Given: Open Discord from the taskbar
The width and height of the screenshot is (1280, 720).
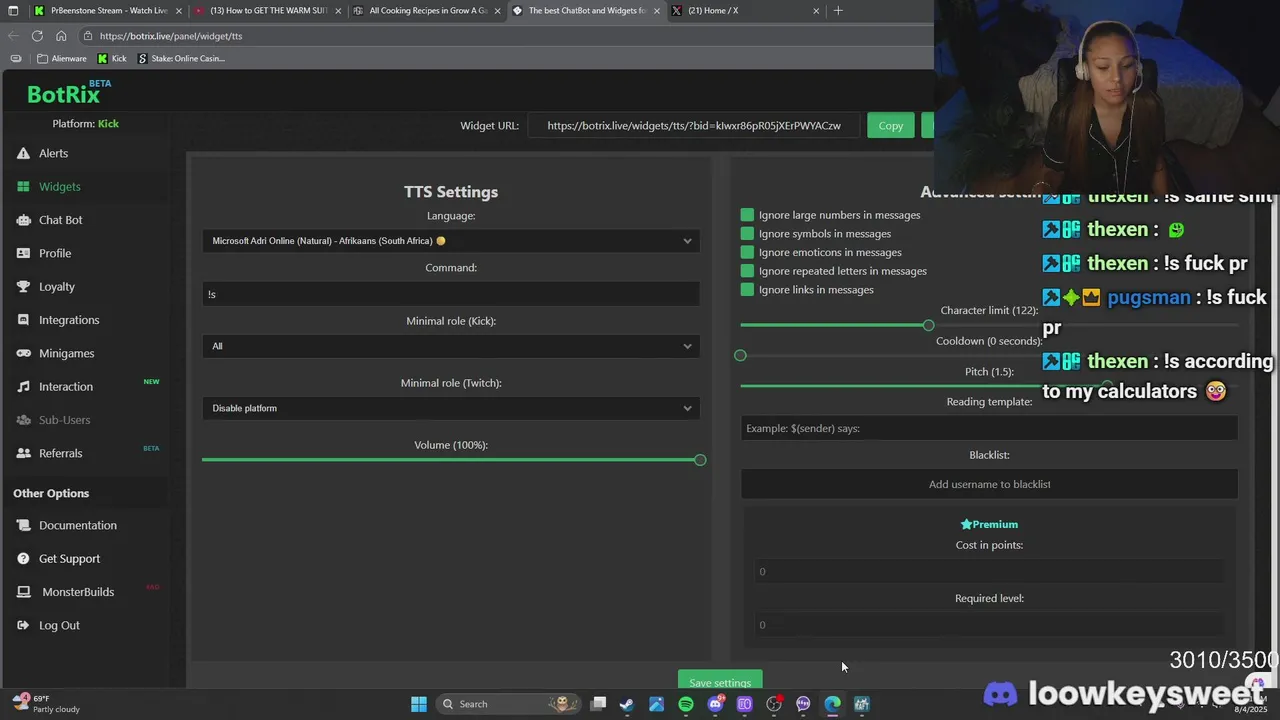Looking at the screenshot, I should pyautogui.click(x=715, y=704).
